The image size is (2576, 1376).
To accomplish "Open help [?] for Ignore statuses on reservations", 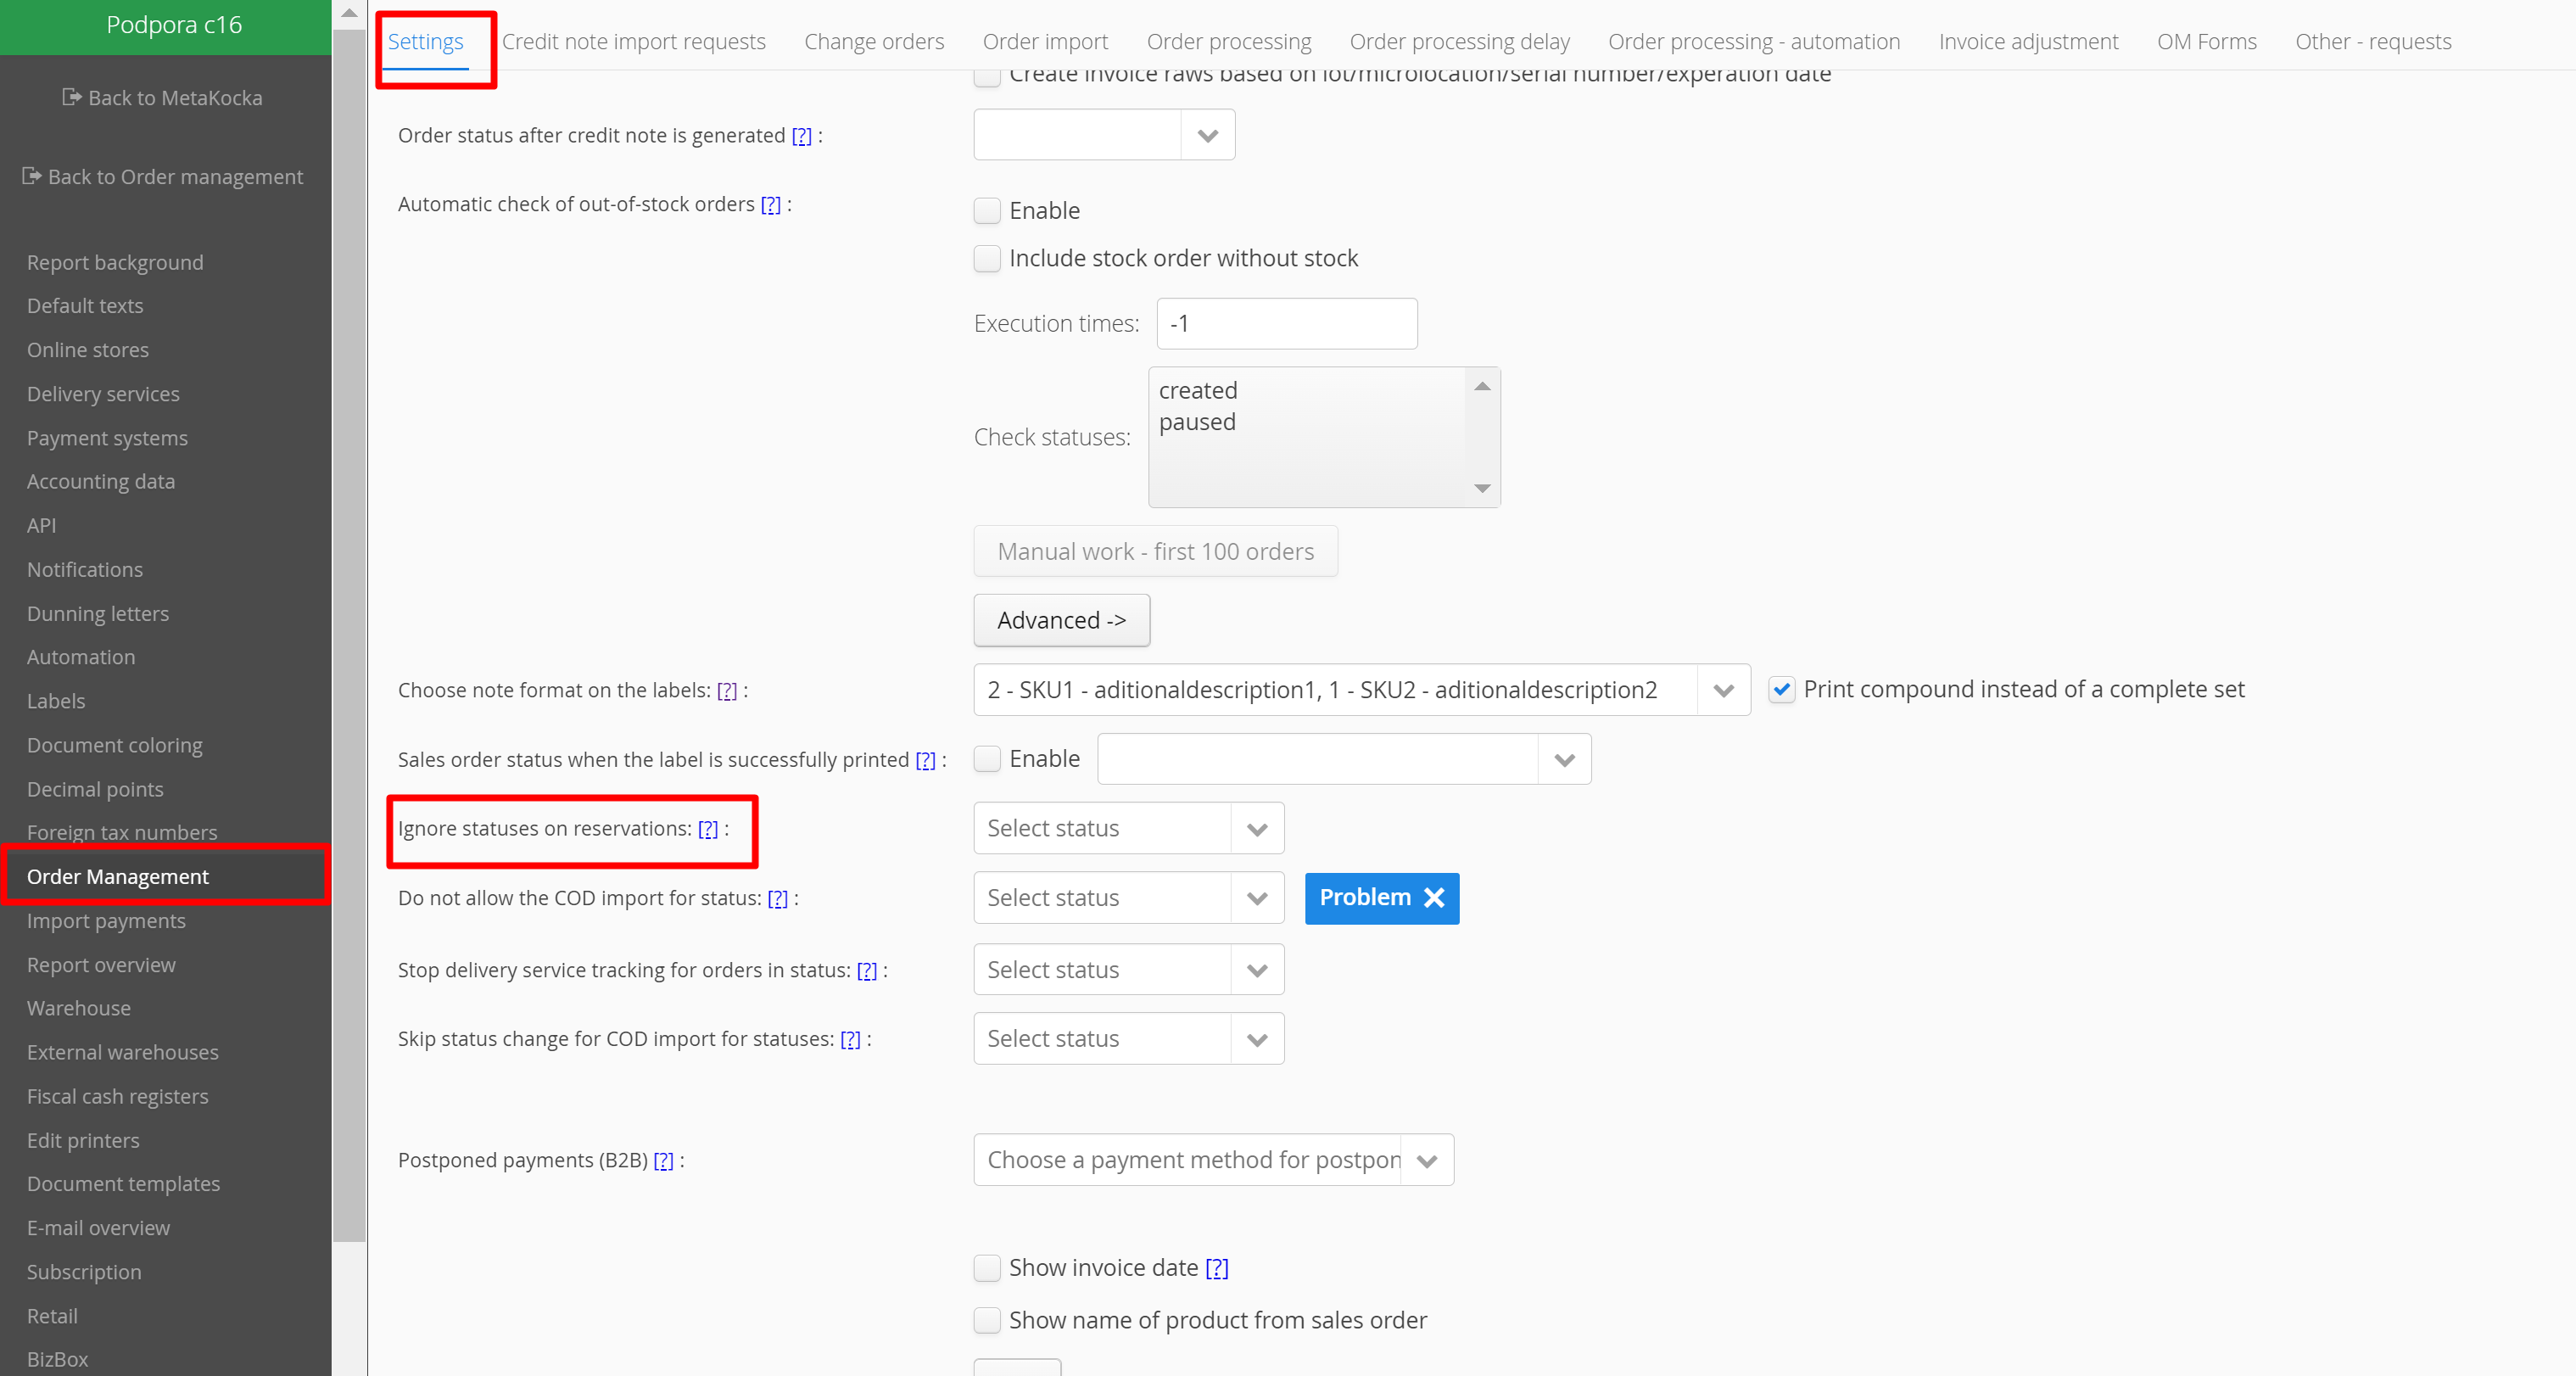I will (x=707, y=829).
